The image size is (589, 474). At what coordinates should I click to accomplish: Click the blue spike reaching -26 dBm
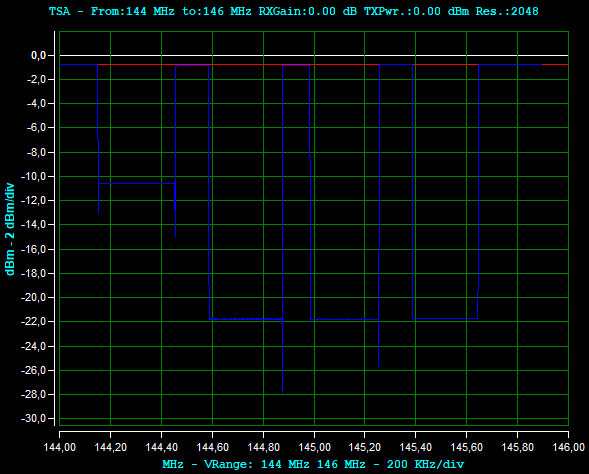pos(378,344)
